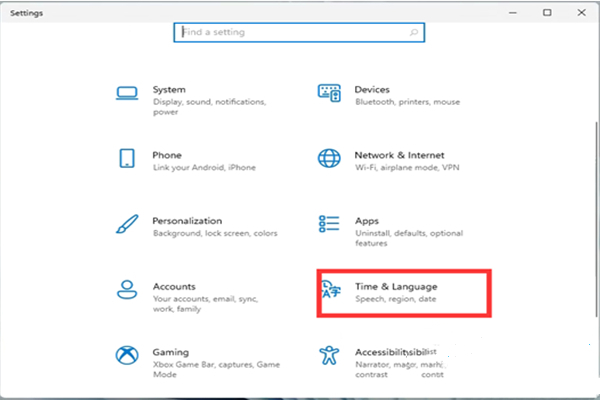Open Network & Internet settings title
Viewport: 600px width, 400px height.
tap(399, 155)
